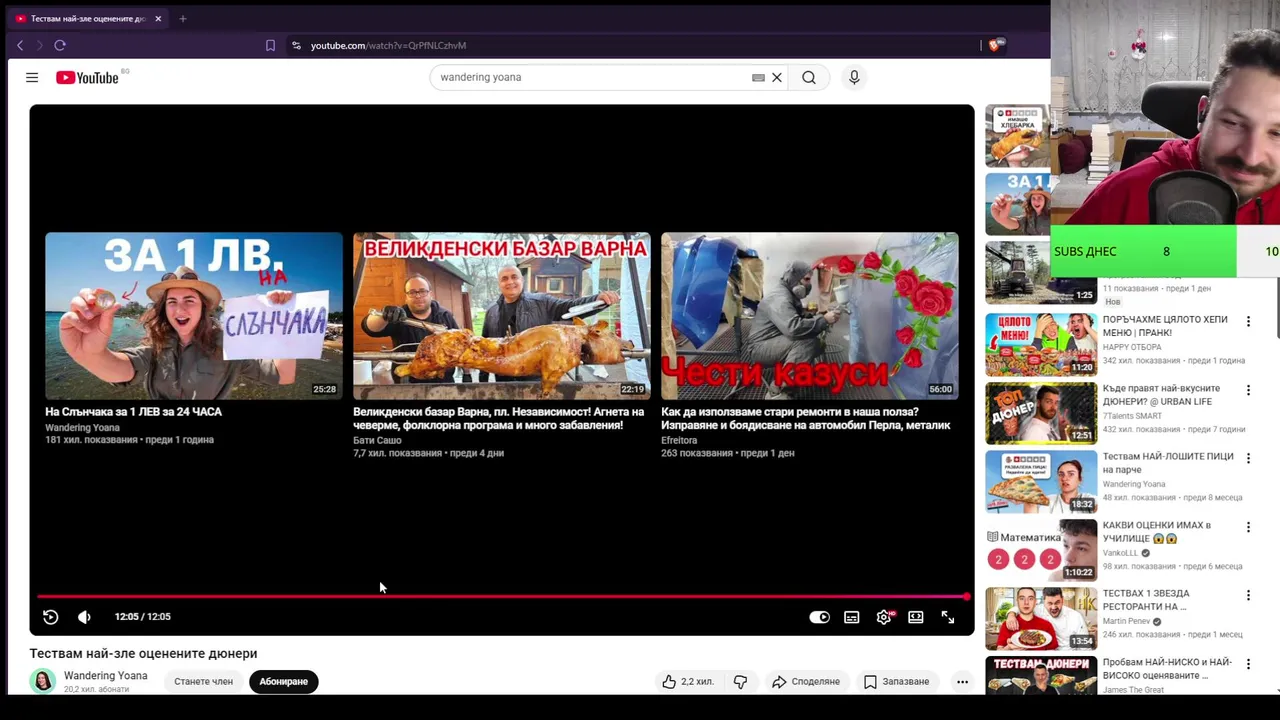Click the address bar URL
This screenshot has width=1280, height=720.
(388, 45)
